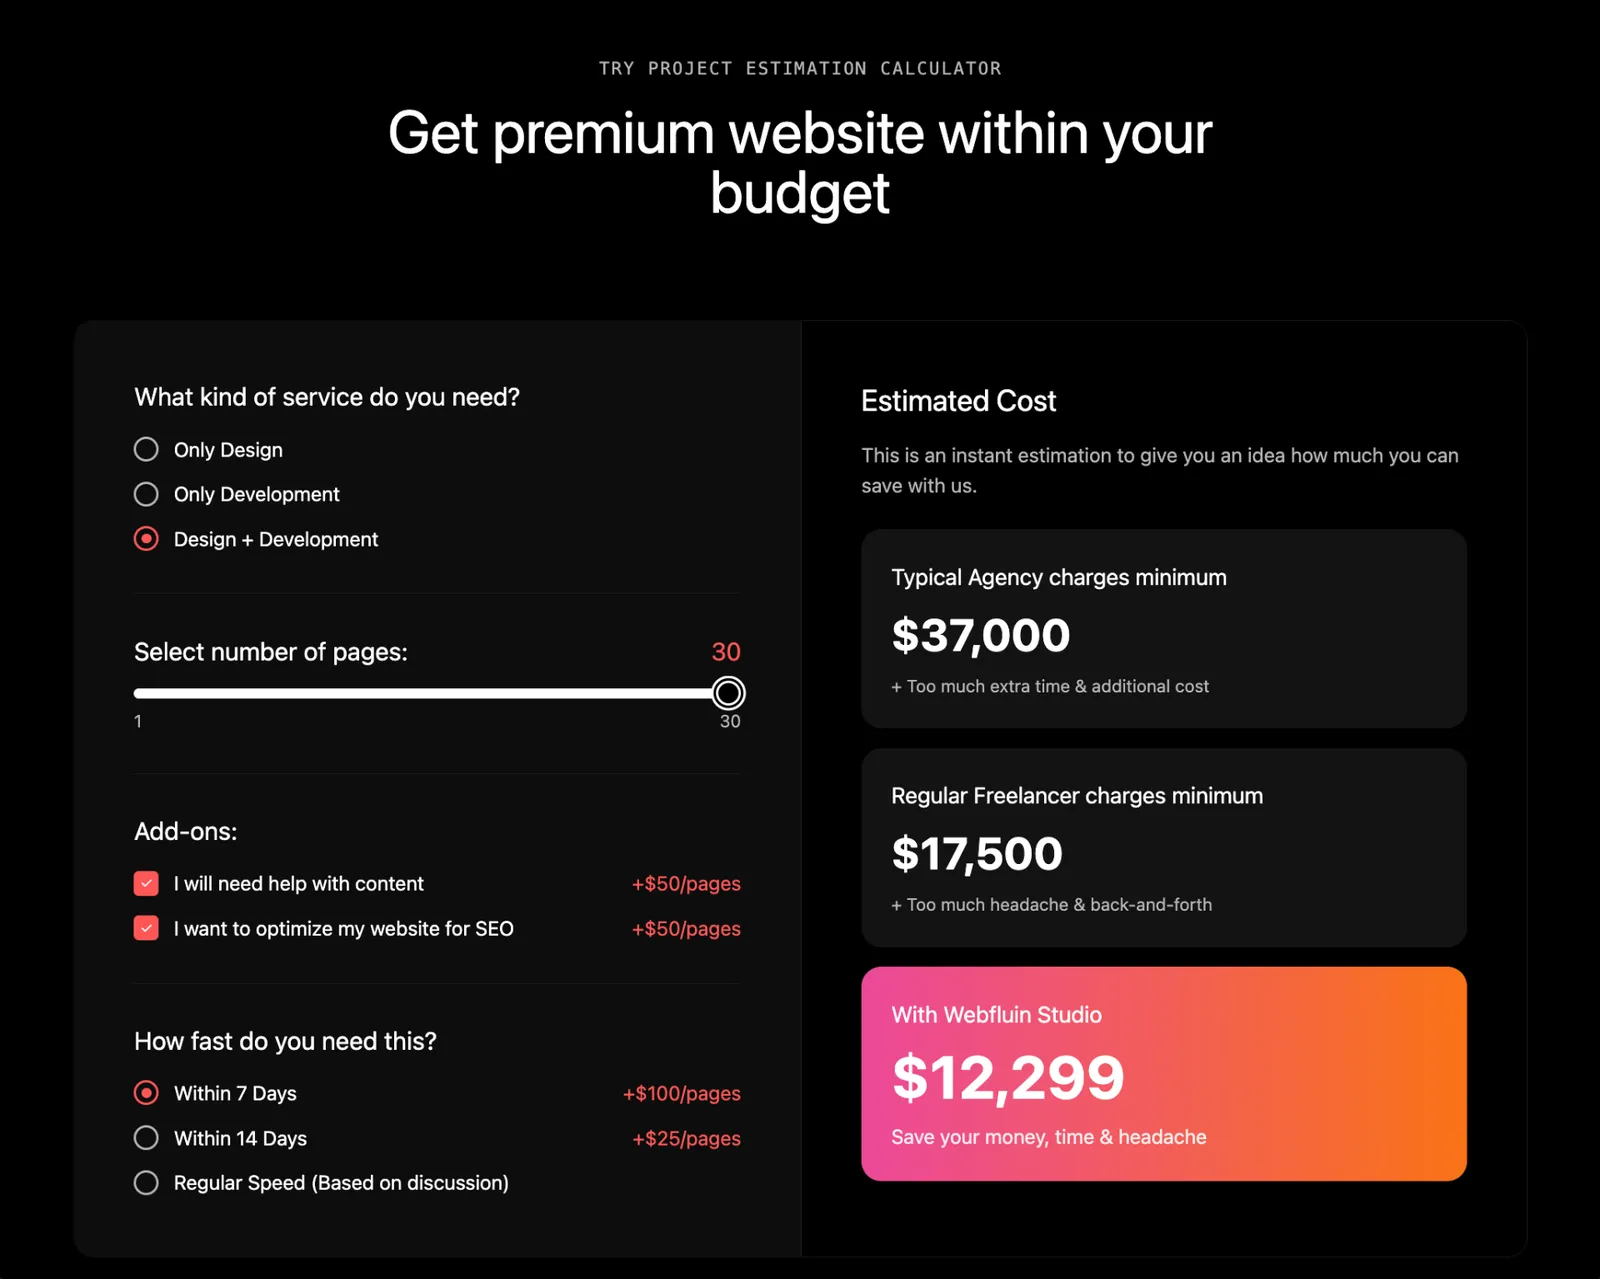This screenshot has height=1279, width=1600.
Task: Disable "I want to optimize my website for SEO"
Action: (x=146, y=928)
